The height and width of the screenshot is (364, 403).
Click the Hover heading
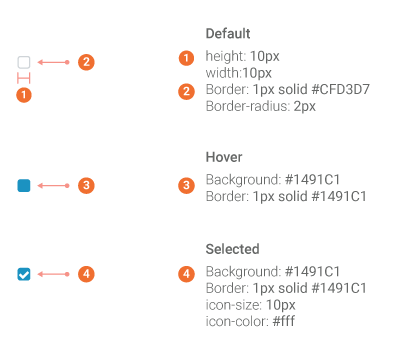(224, 157)
